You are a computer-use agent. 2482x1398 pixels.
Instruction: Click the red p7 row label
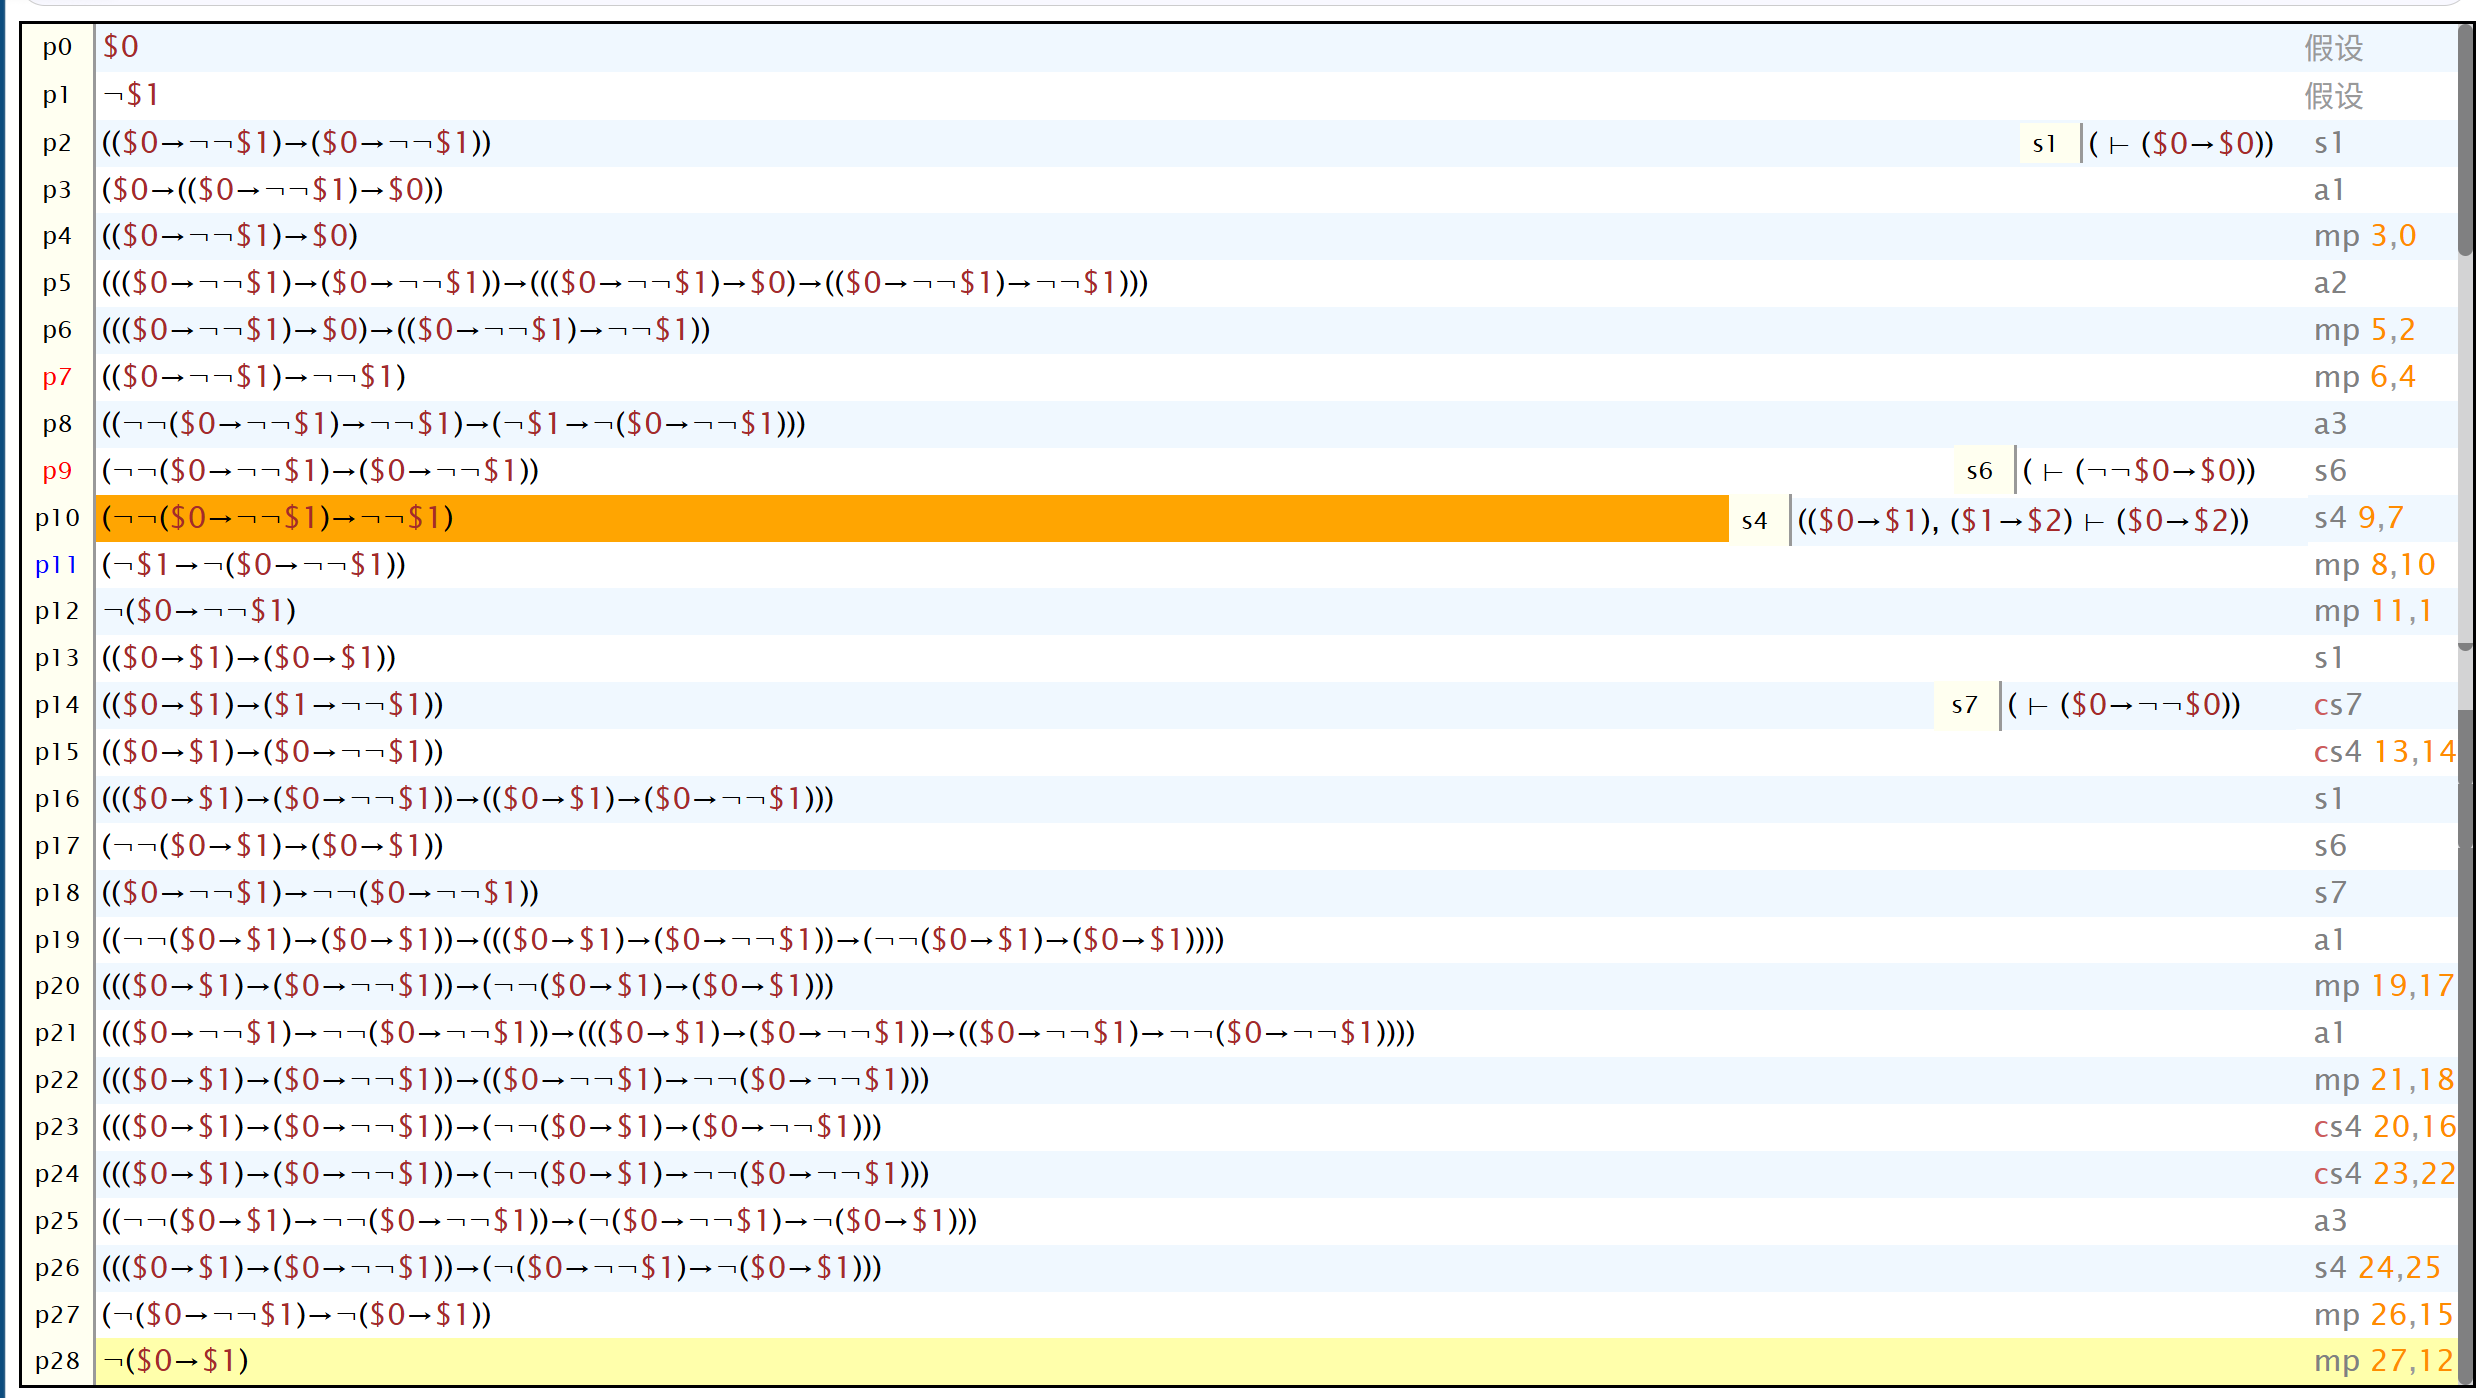(57, 377)
